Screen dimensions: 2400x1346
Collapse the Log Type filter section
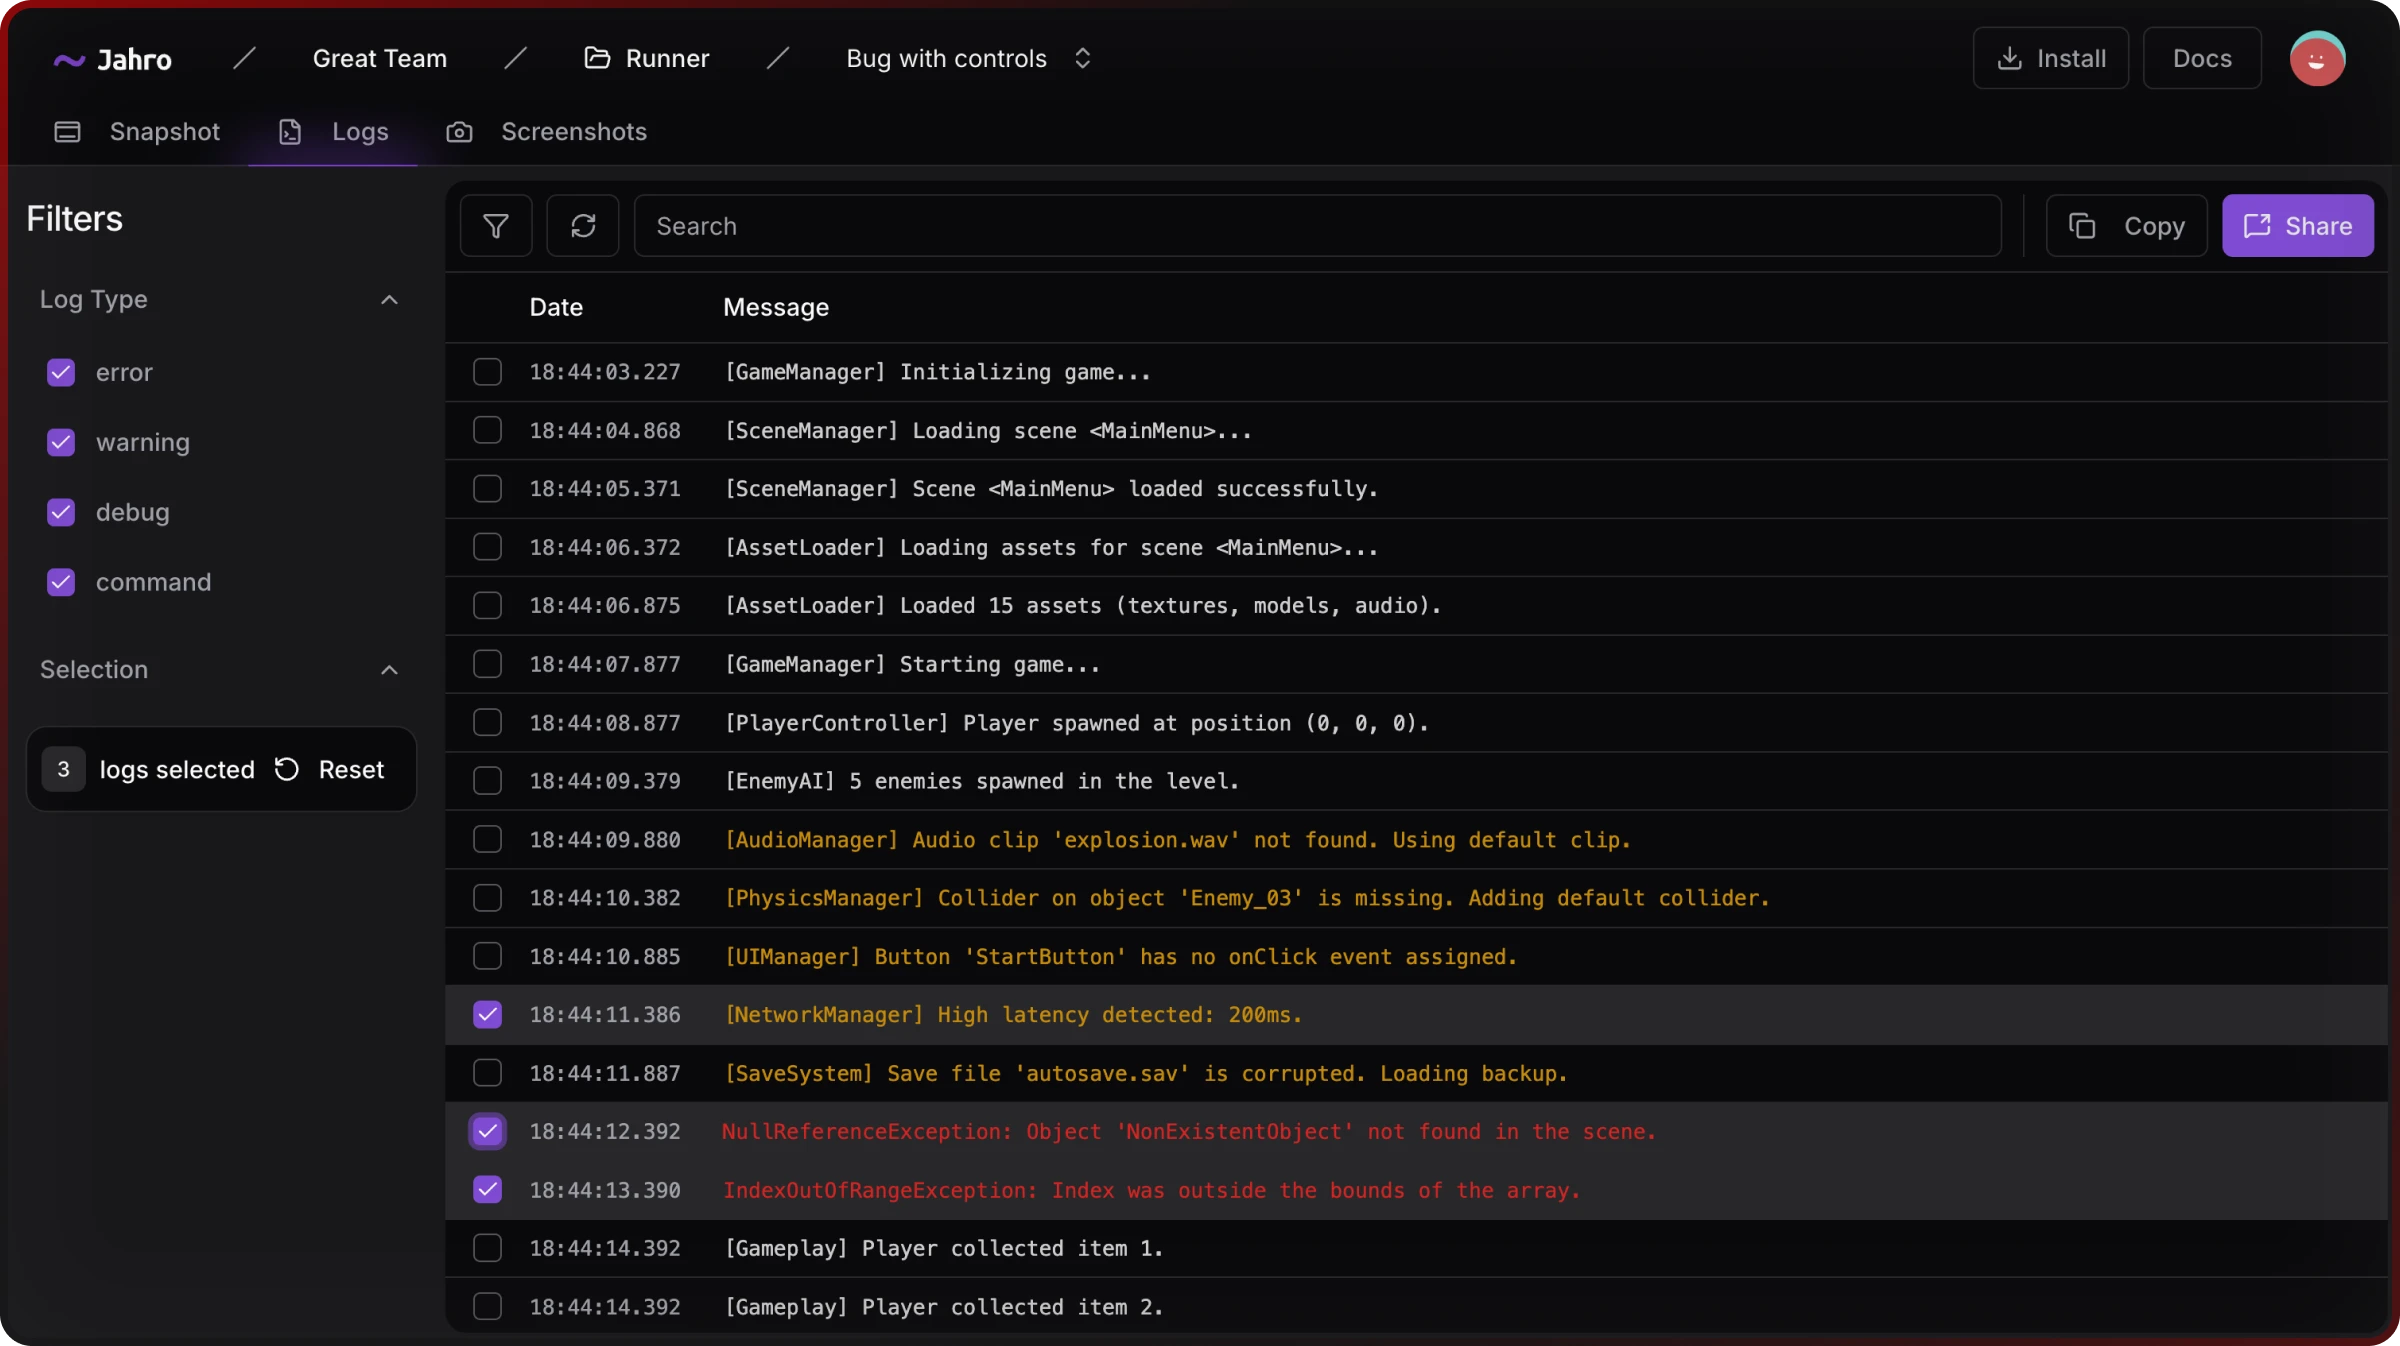coord(389,300)
